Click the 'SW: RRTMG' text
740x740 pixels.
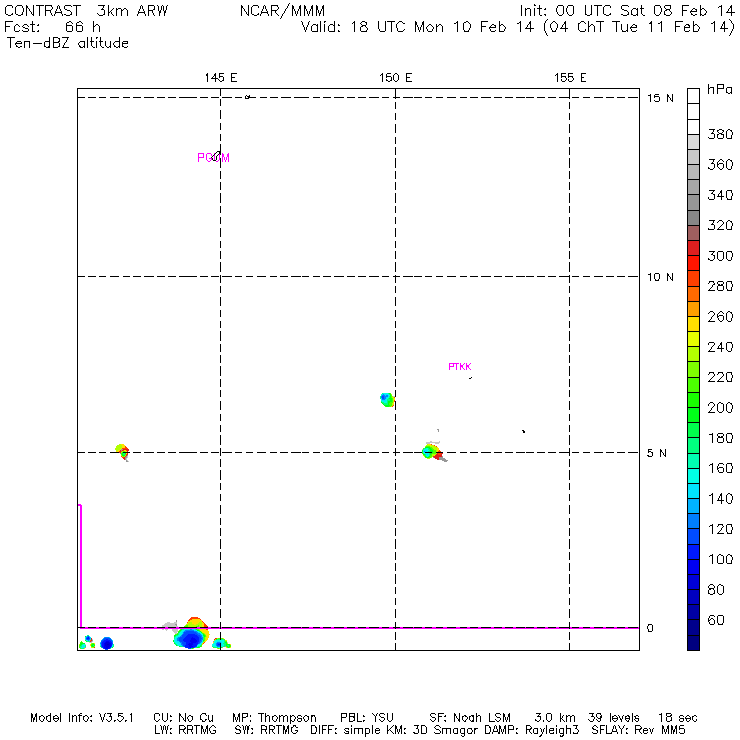point(267,730)
